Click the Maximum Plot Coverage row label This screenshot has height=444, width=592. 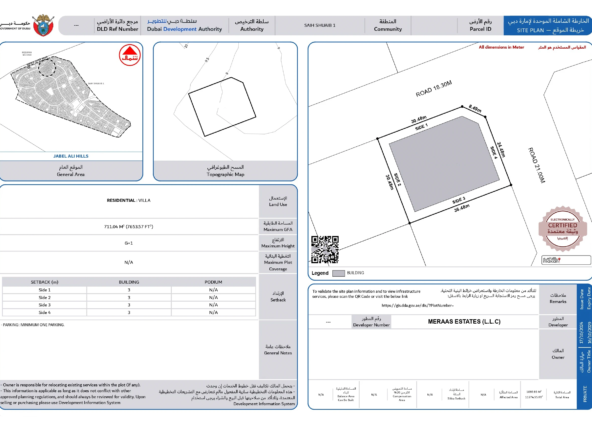click(278, 262)
